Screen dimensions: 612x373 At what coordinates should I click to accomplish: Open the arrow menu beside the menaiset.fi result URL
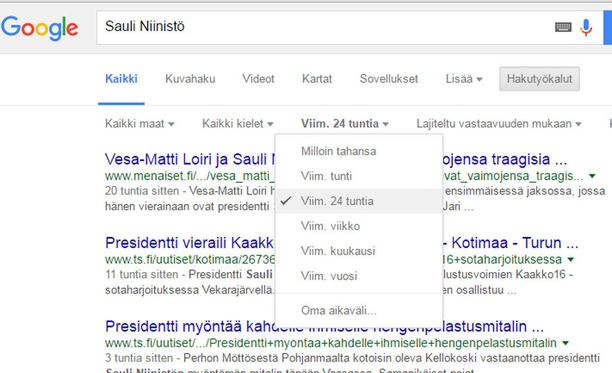click(x=592, y=176)
